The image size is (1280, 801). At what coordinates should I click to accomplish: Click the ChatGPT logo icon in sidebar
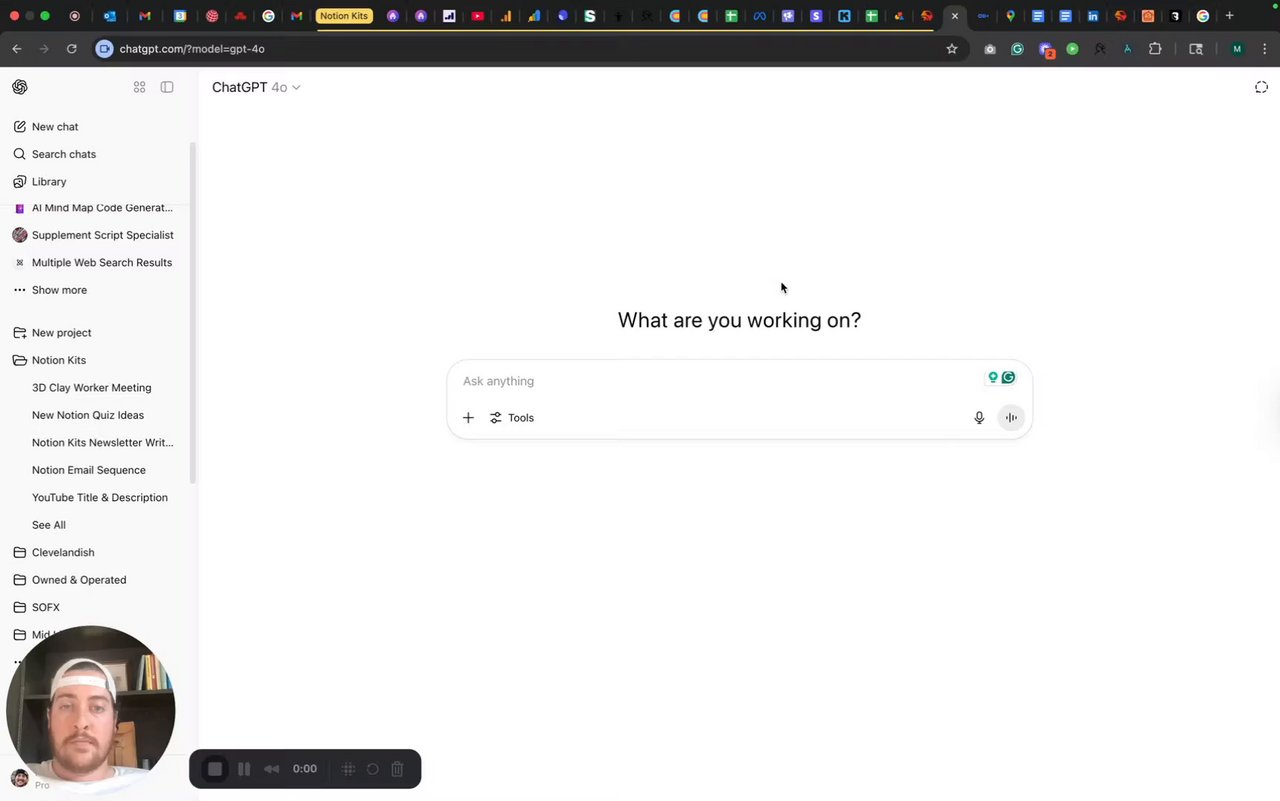coord(20,87)
